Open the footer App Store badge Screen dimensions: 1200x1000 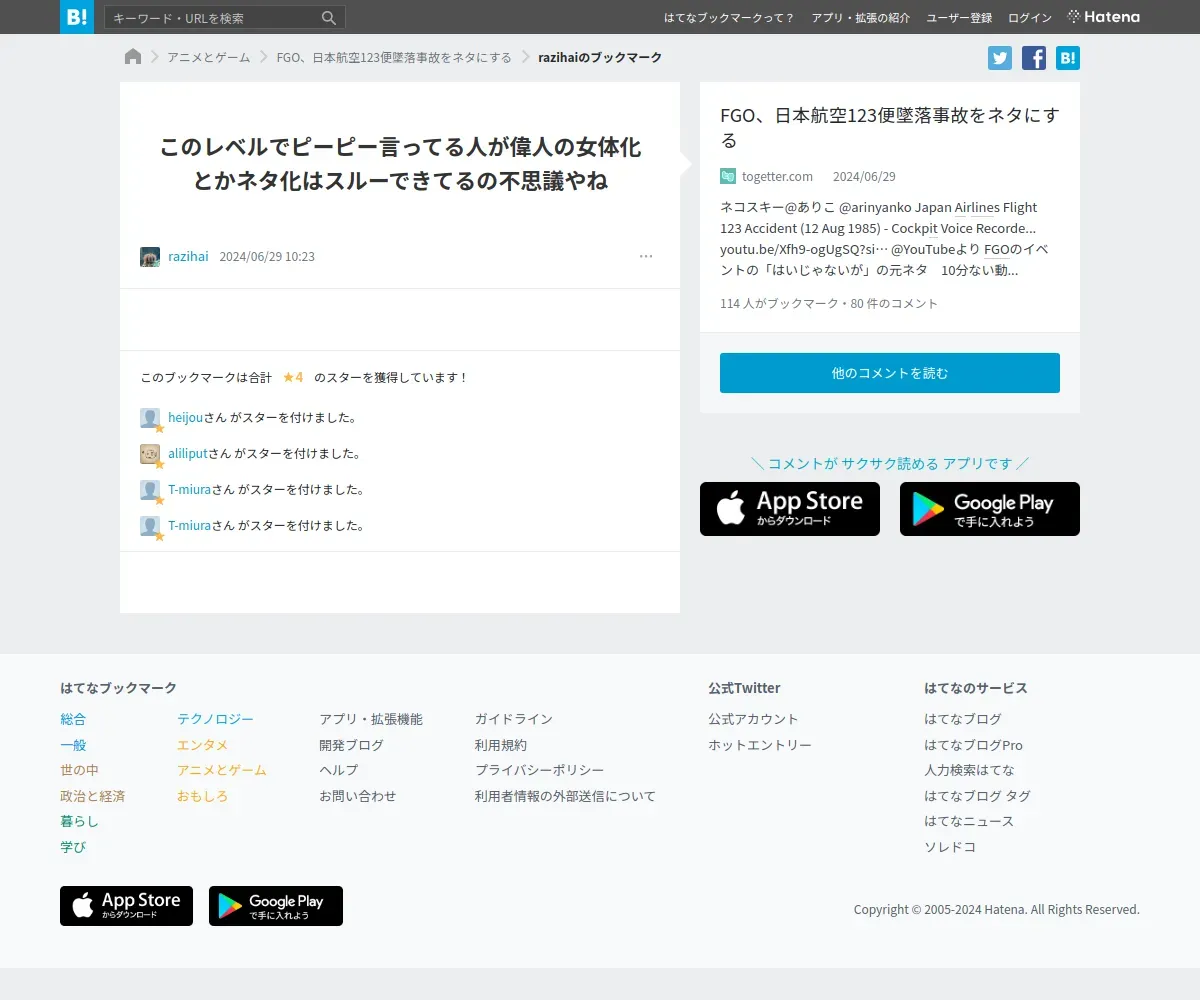(x=126, y=906)
